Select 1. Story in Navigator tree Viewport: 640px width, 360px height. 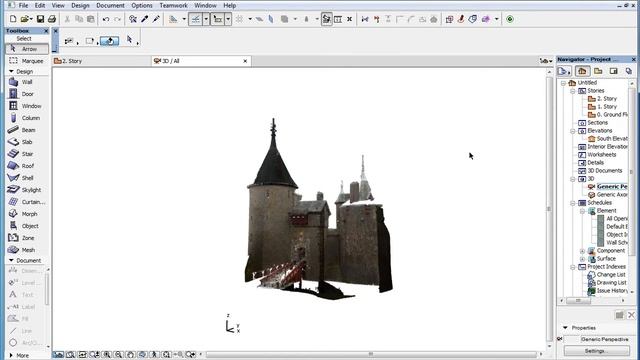pyautogui.click(x=607, y=107)
